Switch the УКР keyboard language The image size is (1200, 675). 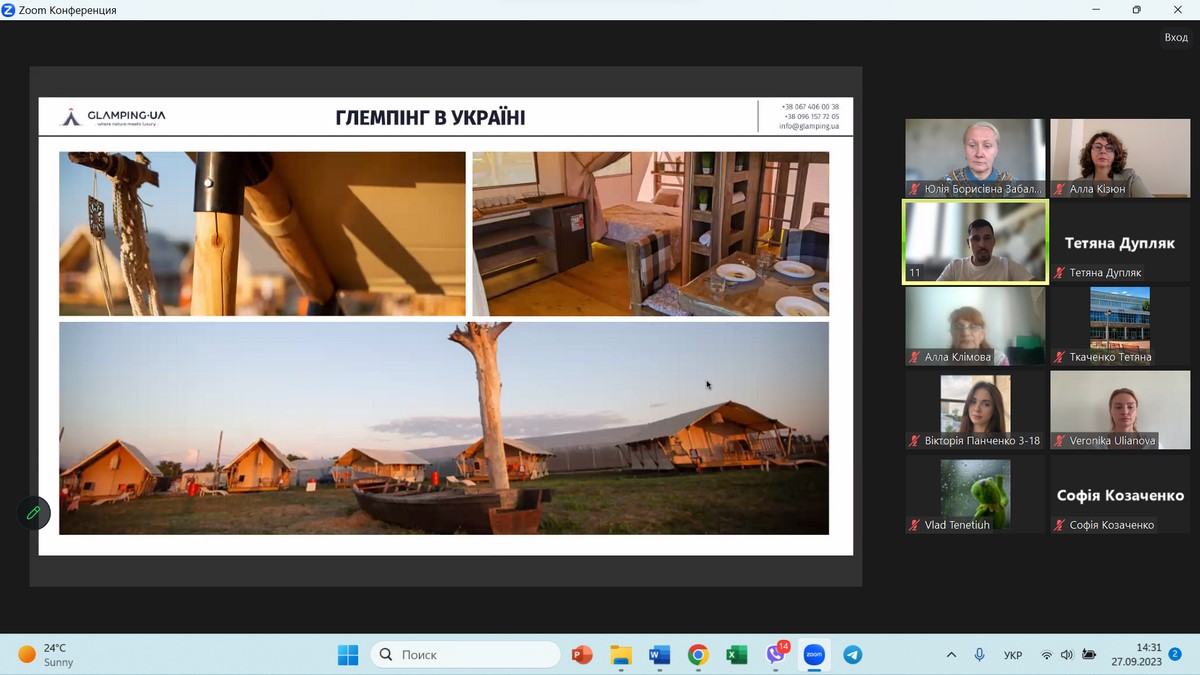[x=1012, y=655]
